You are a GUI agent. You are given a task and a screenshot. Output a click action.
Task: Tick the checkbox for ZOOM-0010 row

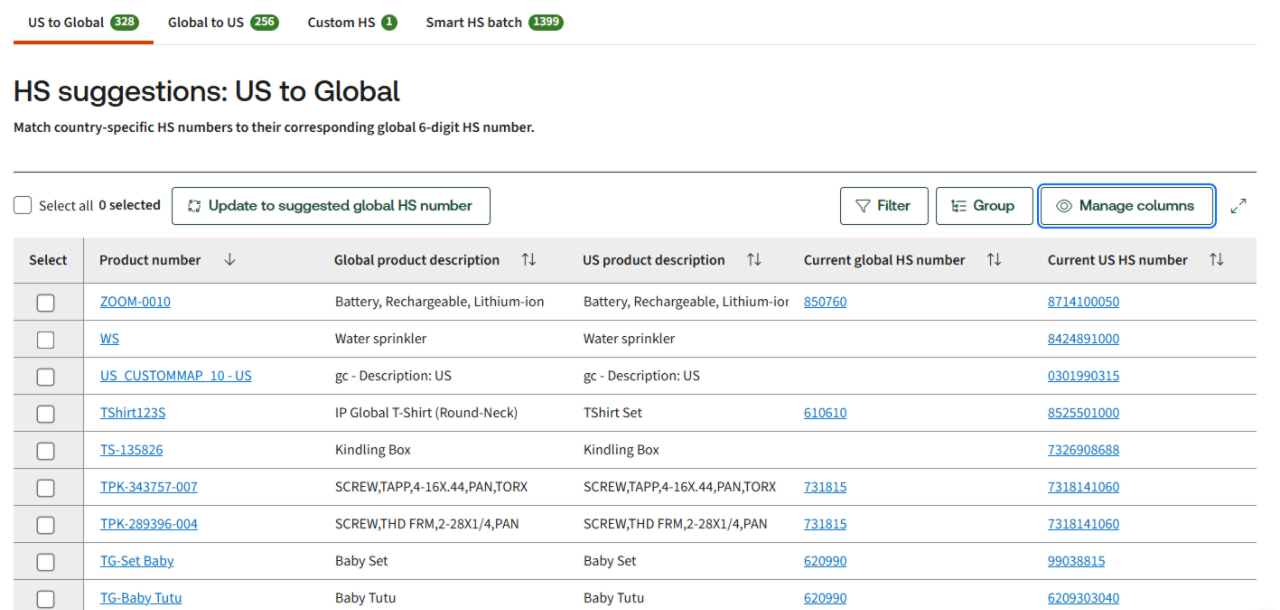click(46, 302)
